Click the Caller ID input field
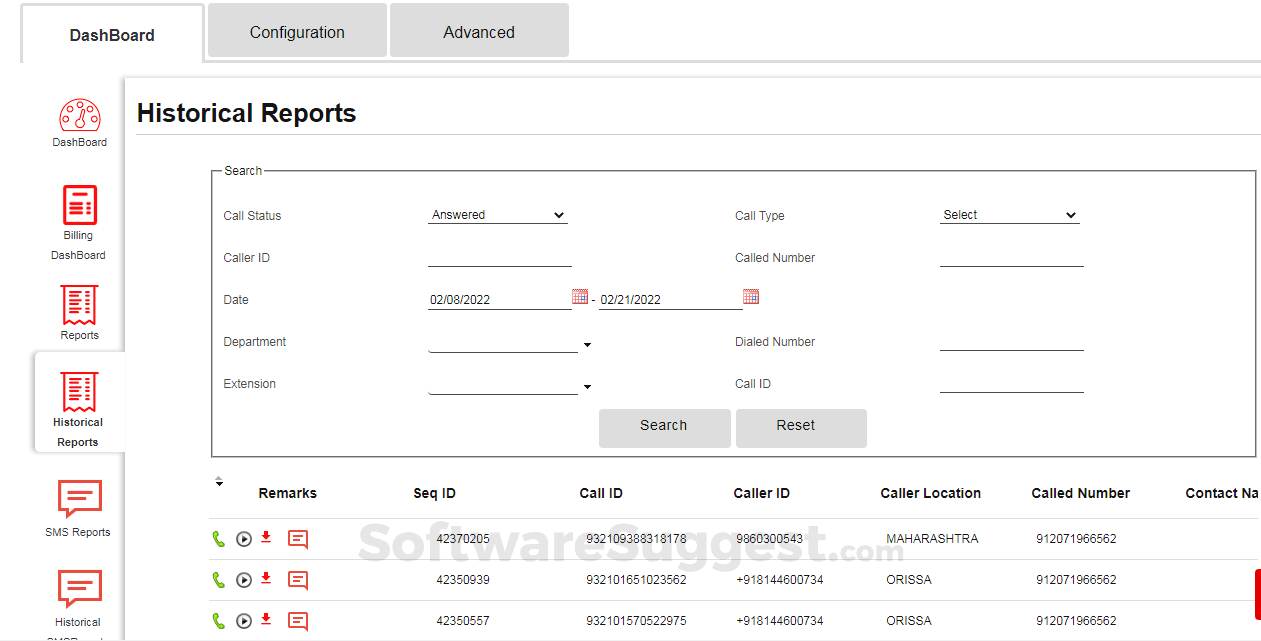The image size is (1261, 641). pos(499,257)
